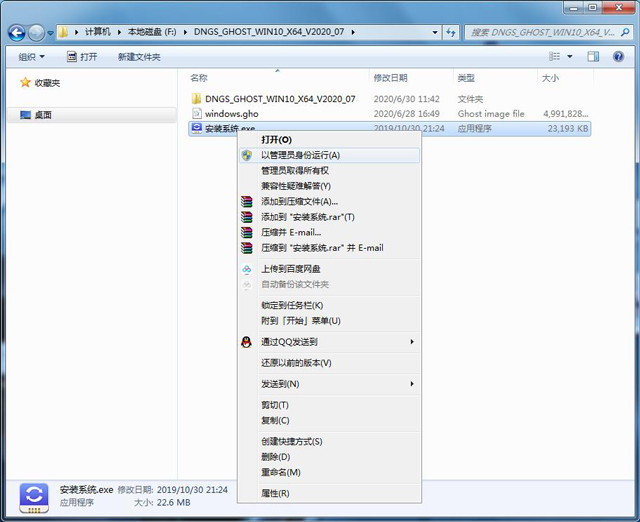
Task: Click the 安装系统.exe file icon in list
Action: coord(196,128)
